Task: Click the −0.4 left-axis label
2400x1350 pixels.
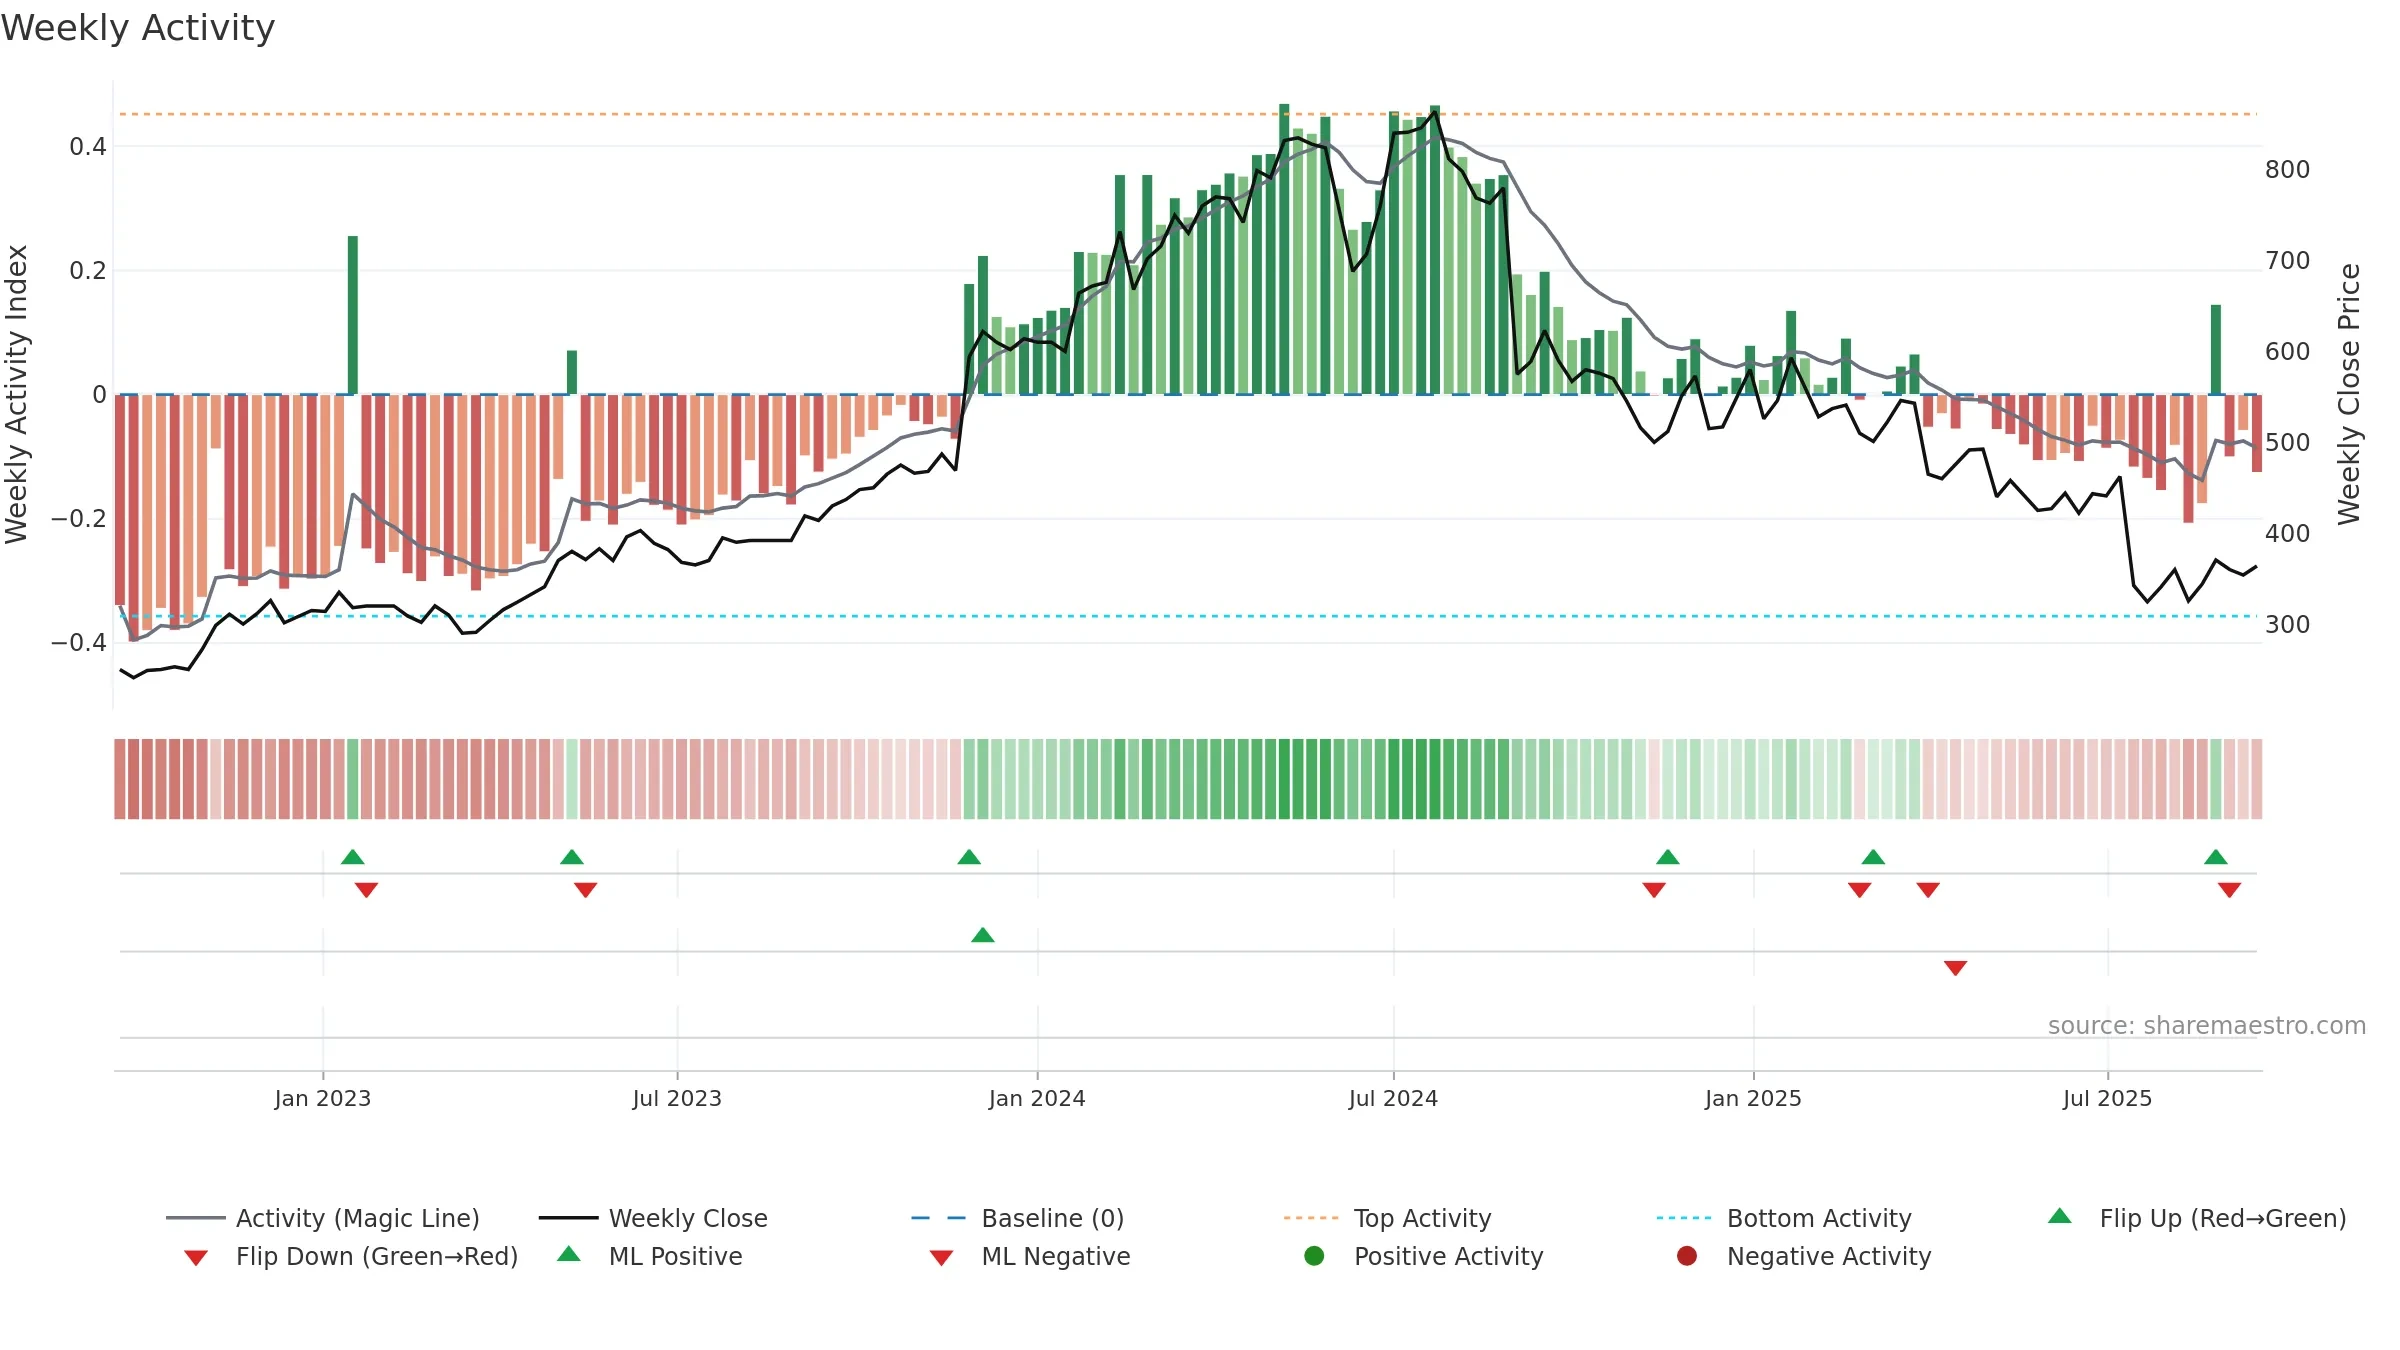Action: point(79,642)
